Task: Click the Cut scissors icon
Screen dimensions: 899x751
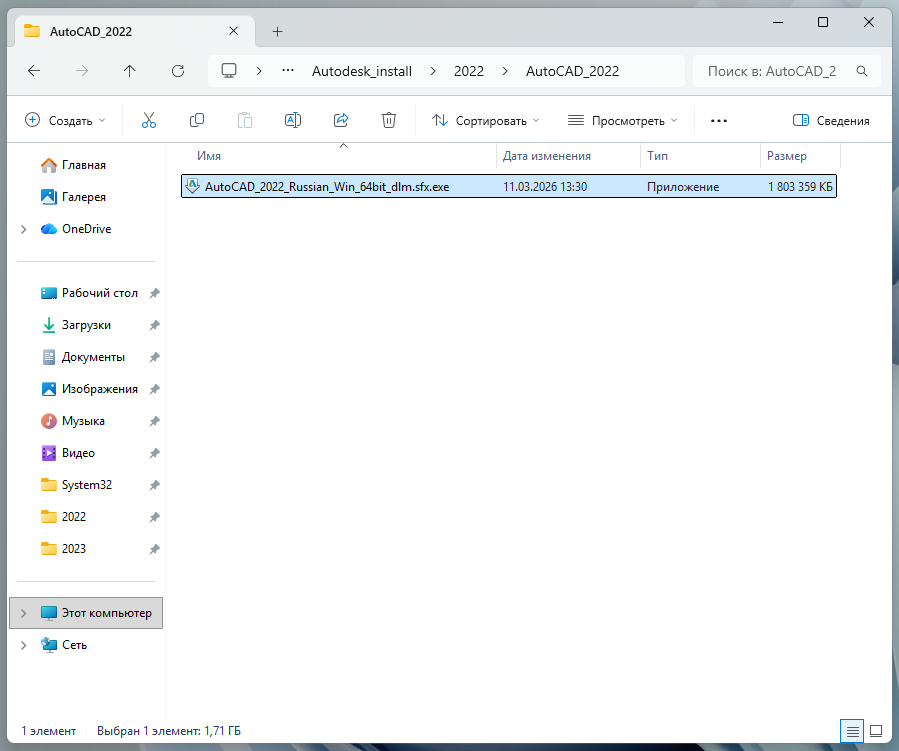Action: (x=148, y=120)
